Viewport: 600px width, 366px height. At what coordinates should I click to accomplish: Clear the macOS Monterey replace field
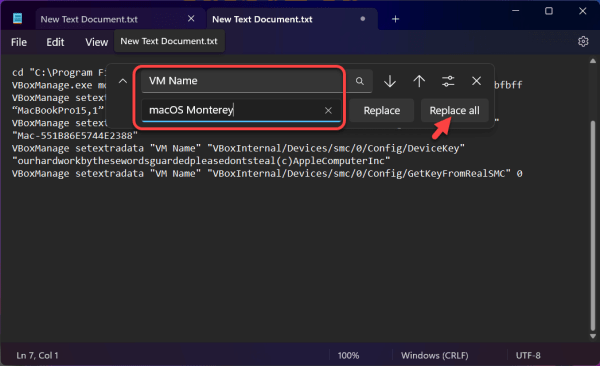[328, 111]
